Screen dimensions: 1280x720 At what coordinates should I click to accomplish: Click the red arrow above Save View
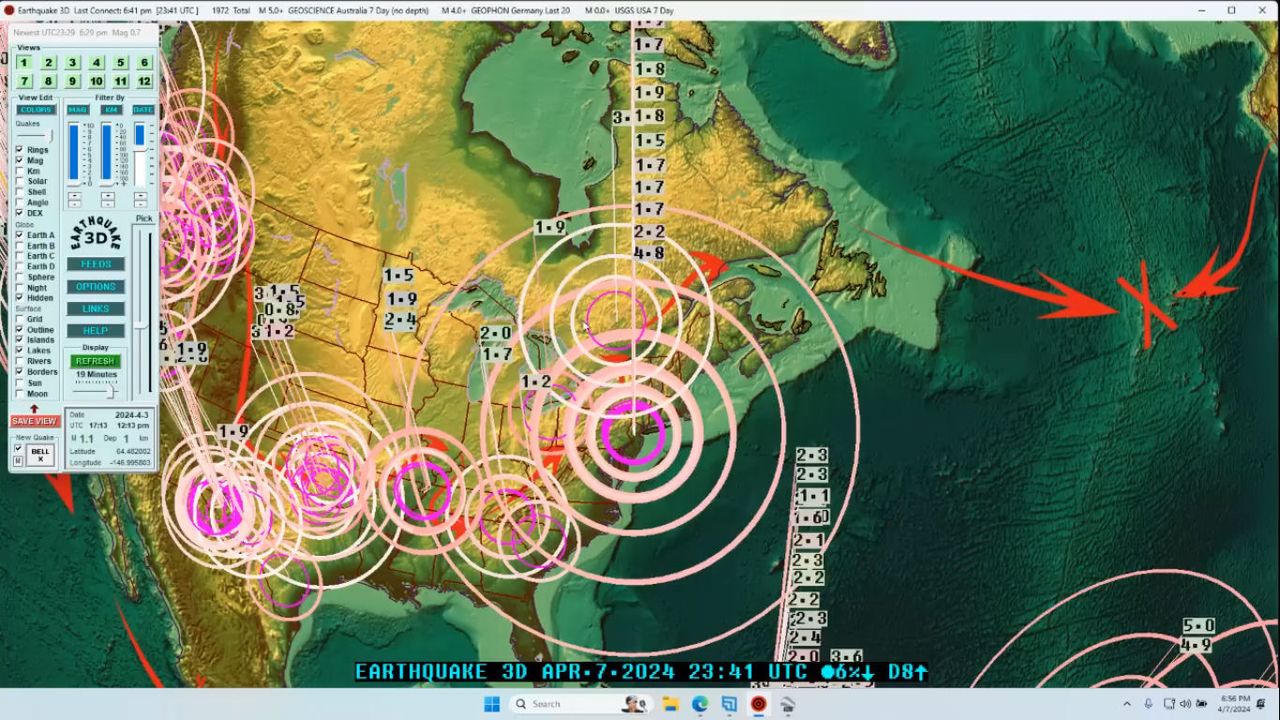click(34, 408)
